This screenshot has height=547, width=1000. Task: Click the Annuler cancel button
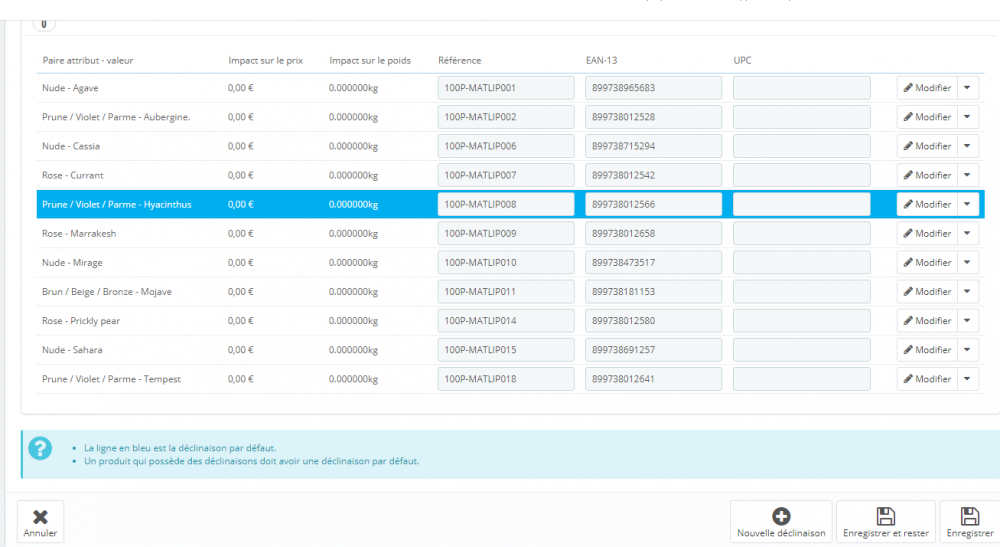click(40, 522)
